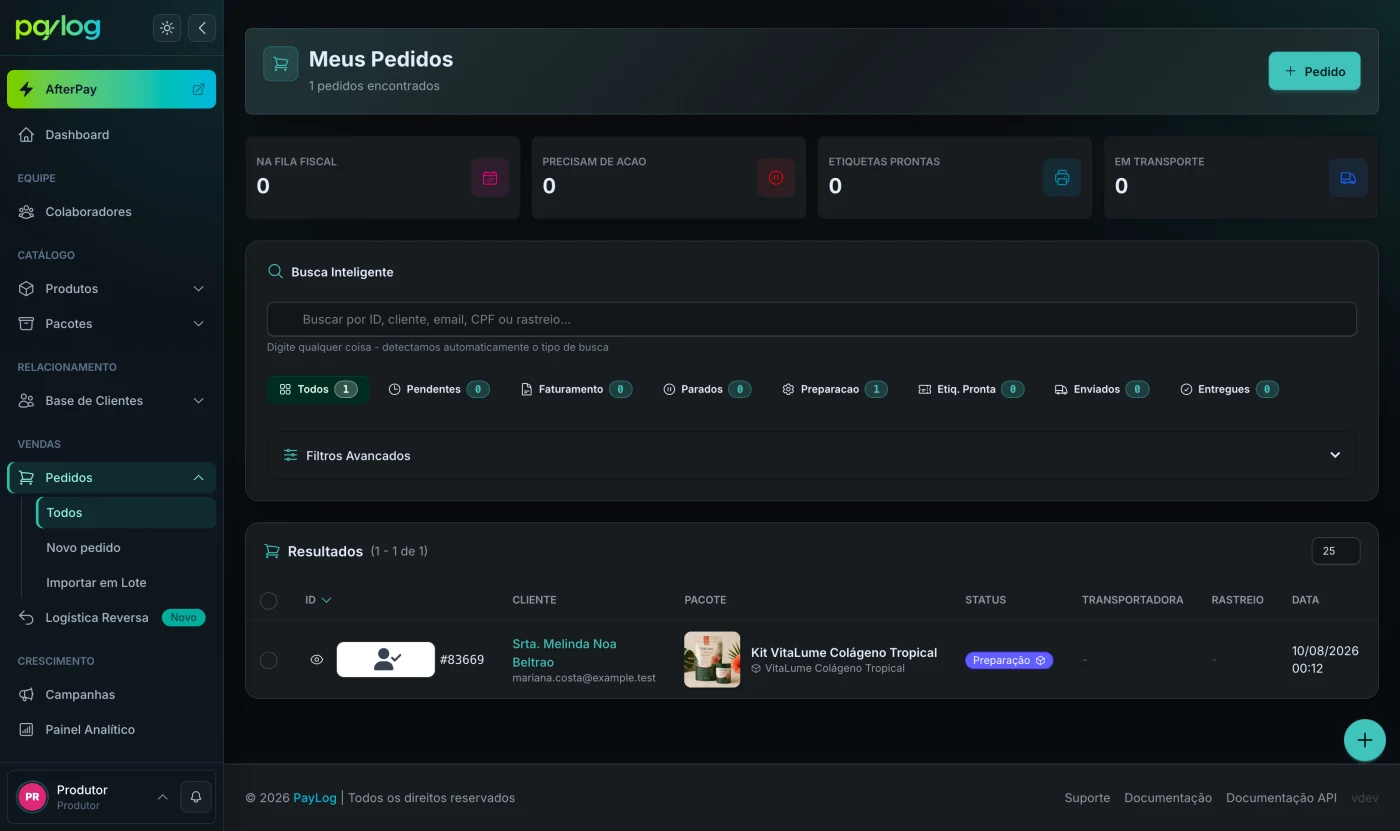Click the PR user avatar
Image resolution: width=1400 pixels, height=831 pixels.
click(32, 797)
